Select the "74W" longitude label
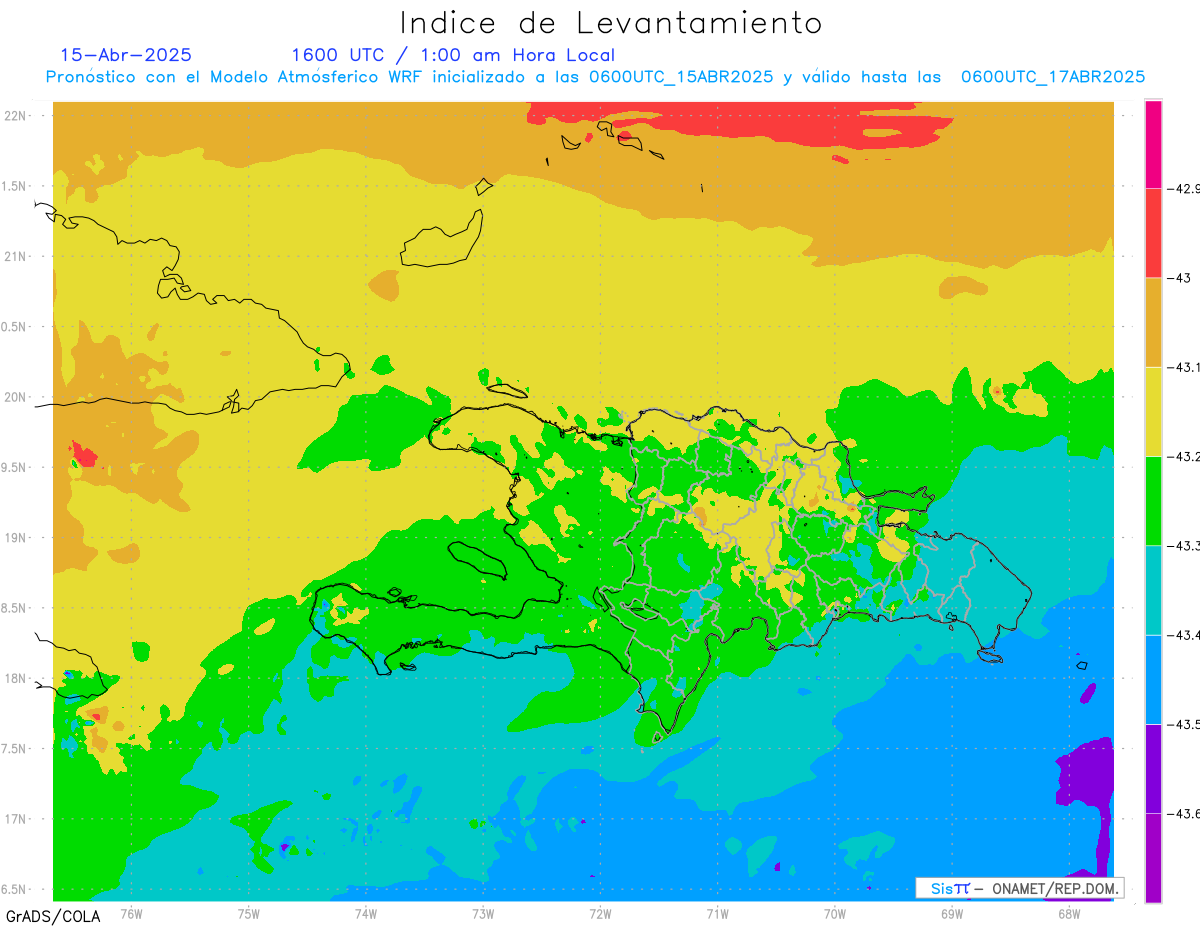This screenshot has width=1200, height=927. [365, 914]
